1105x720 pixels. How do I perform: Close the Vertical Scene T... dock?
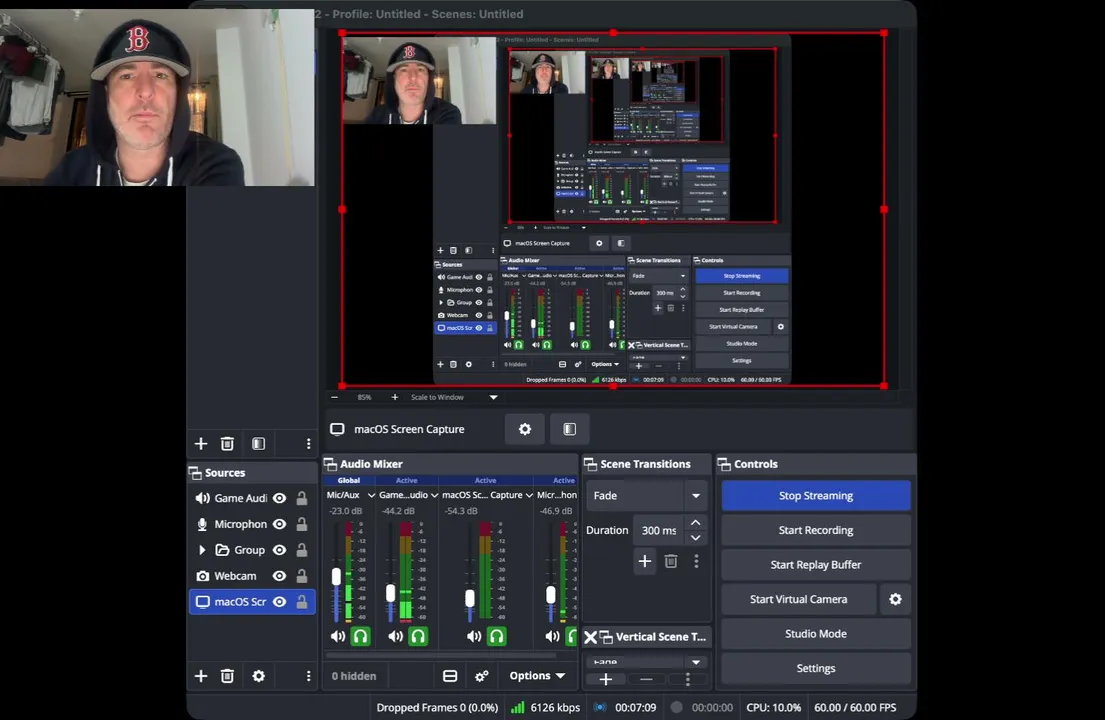click(x=591, y=638)
